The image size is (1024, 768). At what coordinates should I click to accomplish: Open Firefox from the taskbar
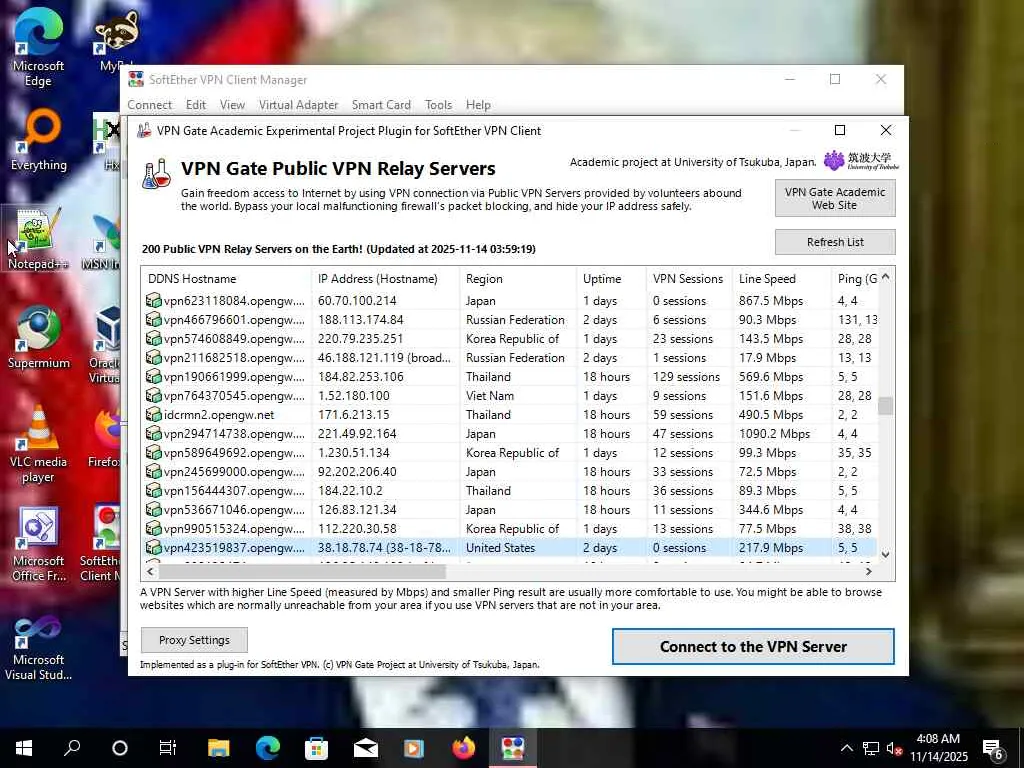pyautogui.click(x=464, y=748)
